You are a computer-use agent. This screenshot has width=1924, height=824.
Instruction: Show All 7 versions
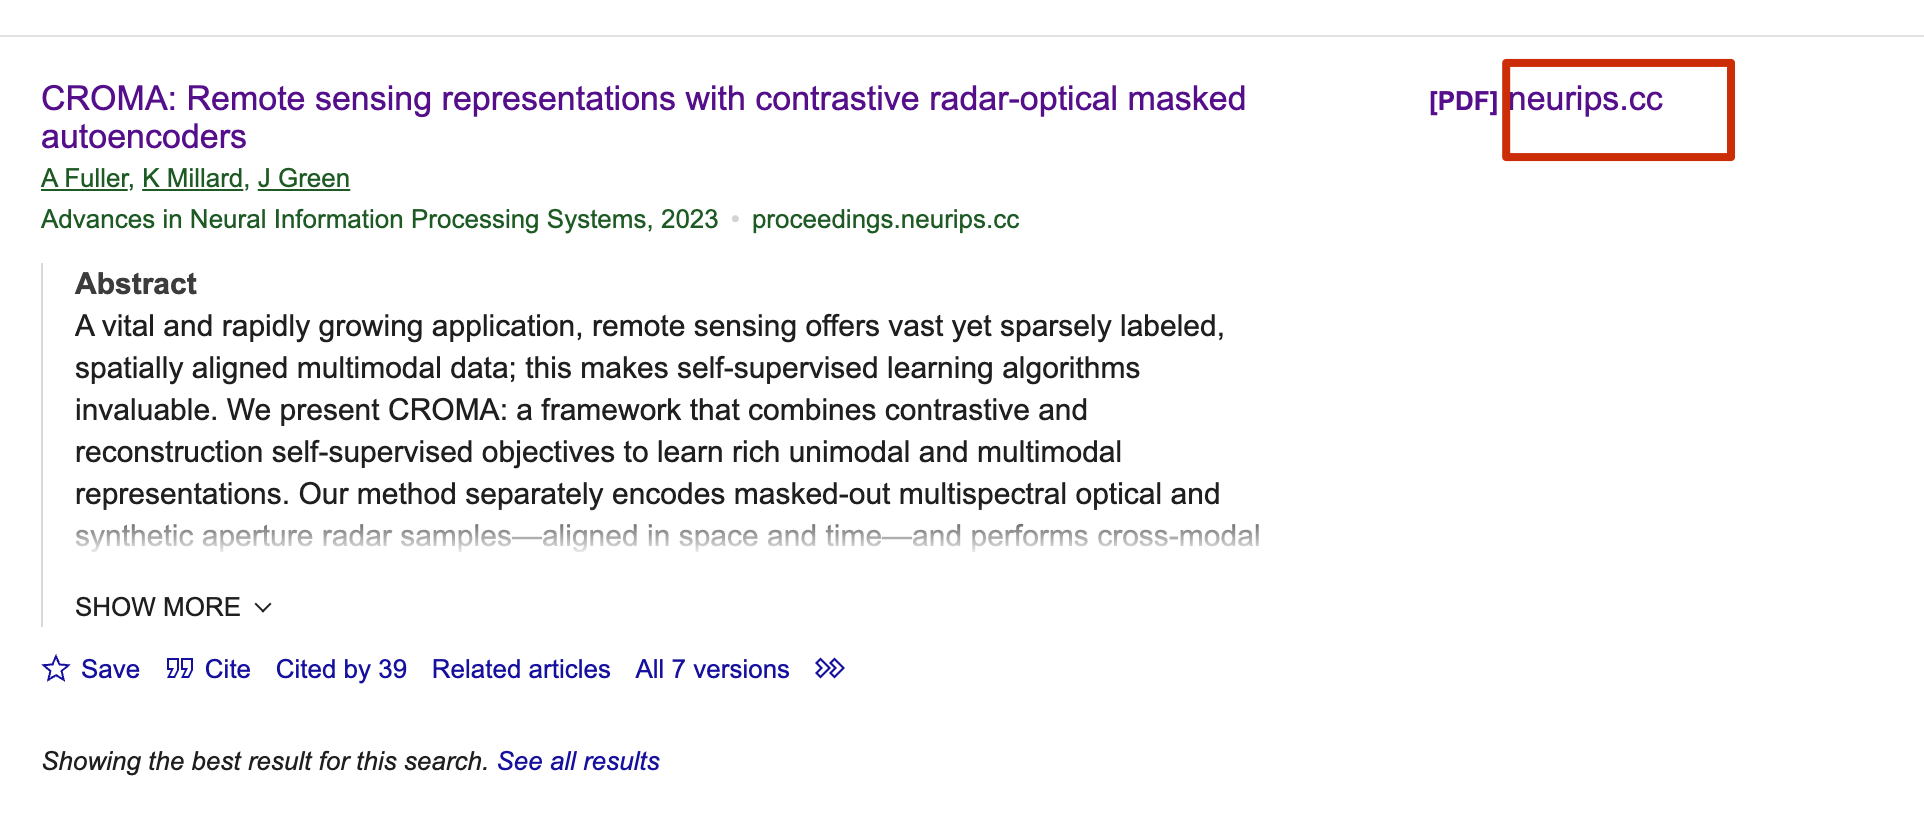point(712,669)
